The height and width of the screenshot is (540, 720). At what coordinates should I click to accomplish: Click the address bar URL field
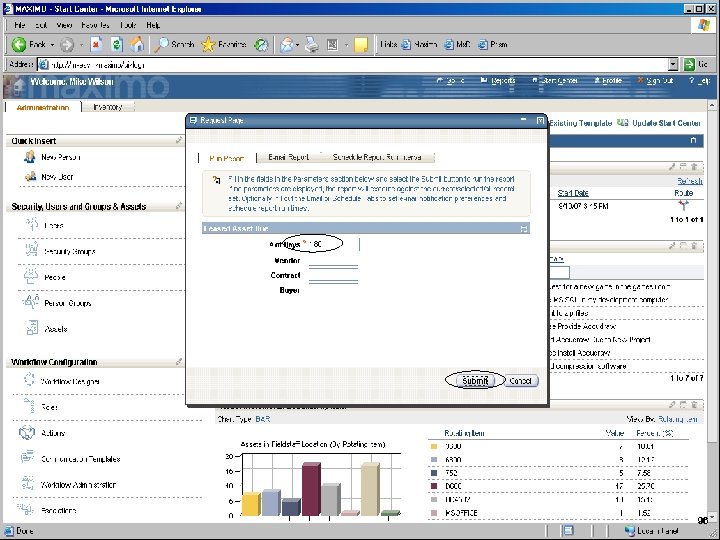click(353, 65)
